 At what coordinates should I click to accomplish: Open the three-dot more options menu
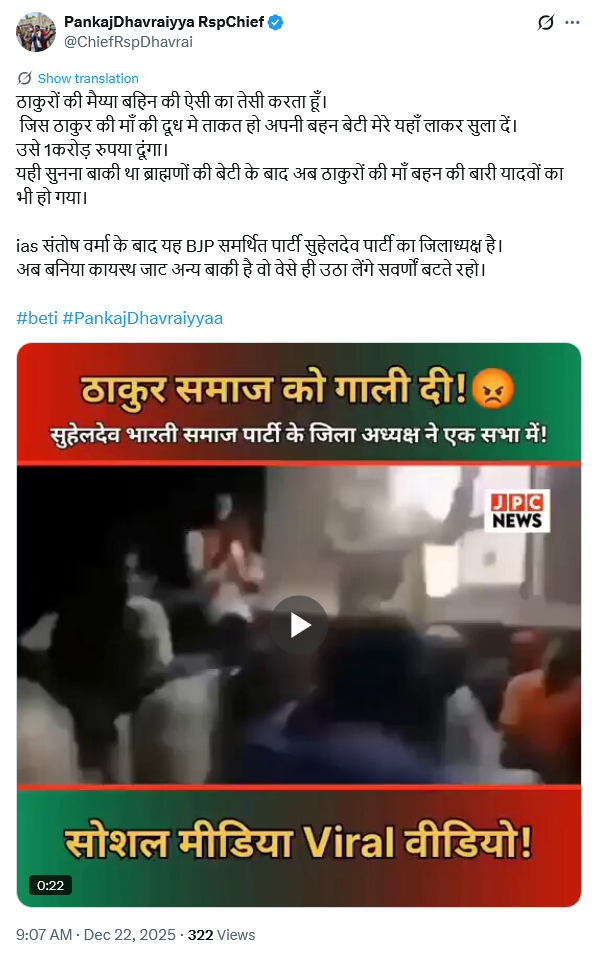tap(572, 23)
